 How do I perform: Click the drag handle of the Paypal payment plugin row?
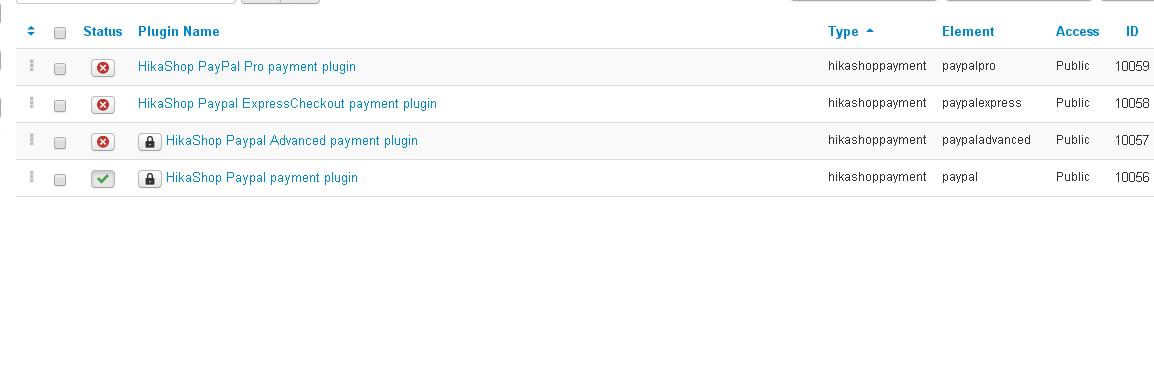(32, 176)
